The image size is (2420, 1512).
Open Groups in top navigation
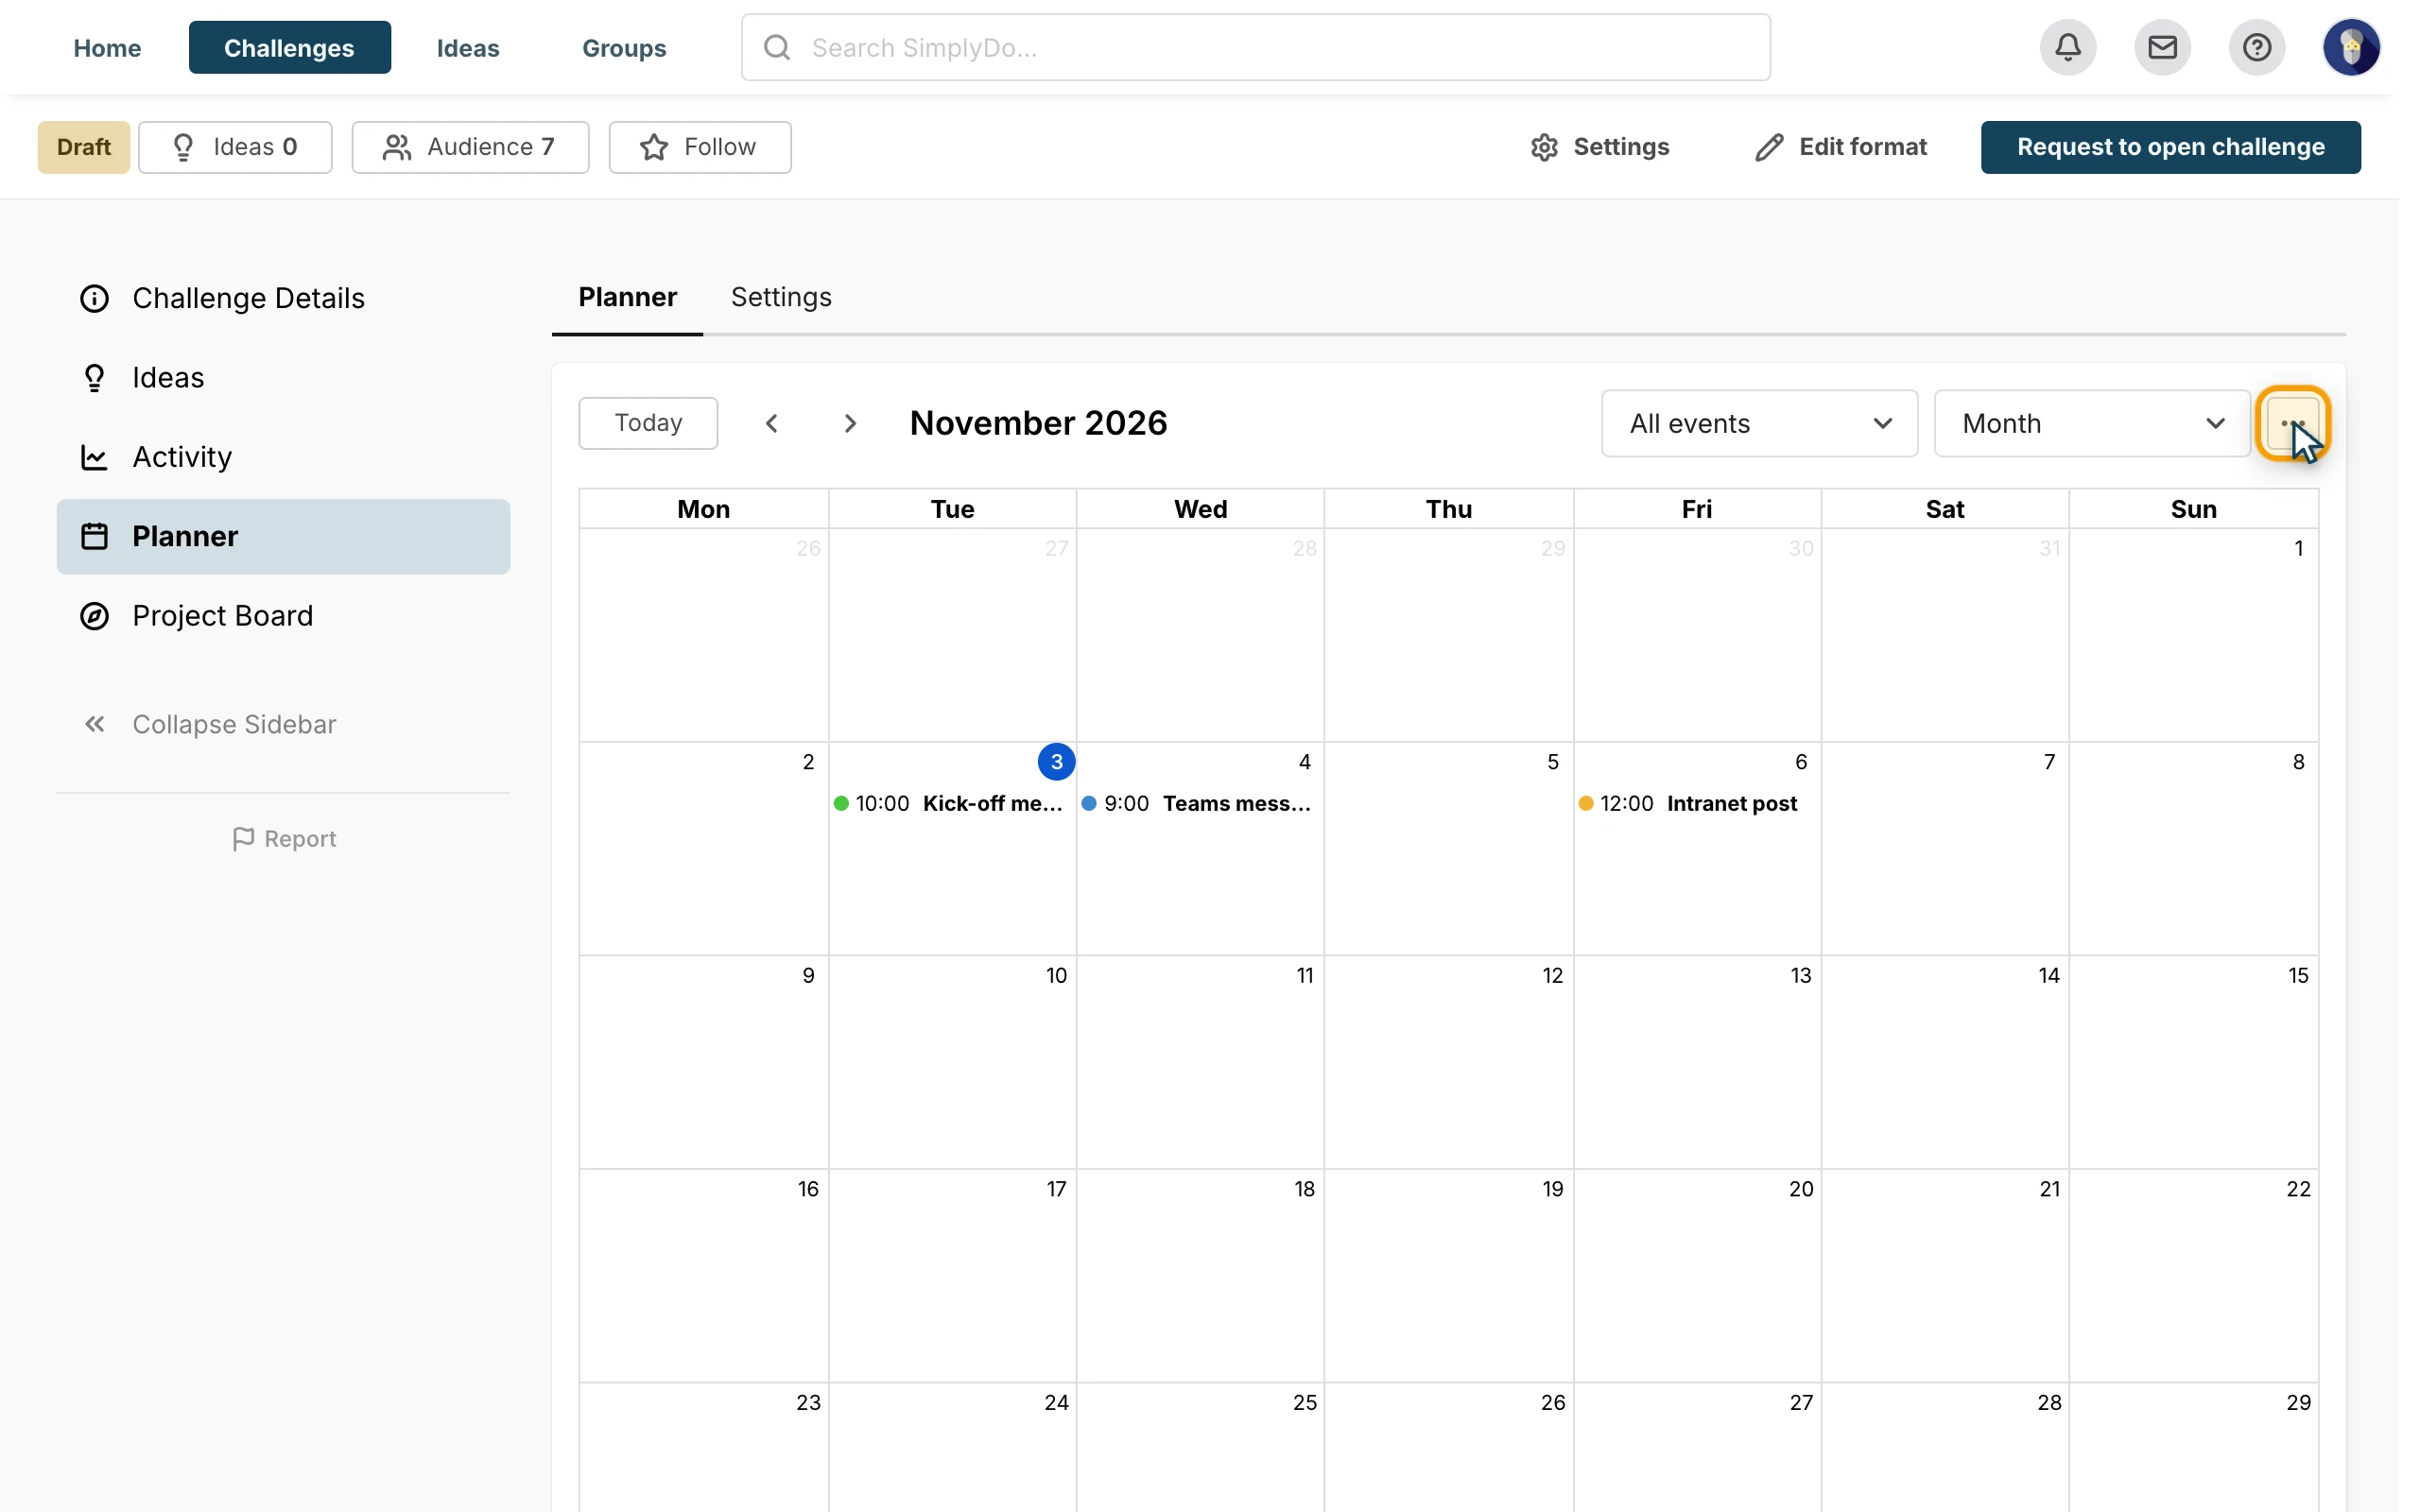pos(624,47)
